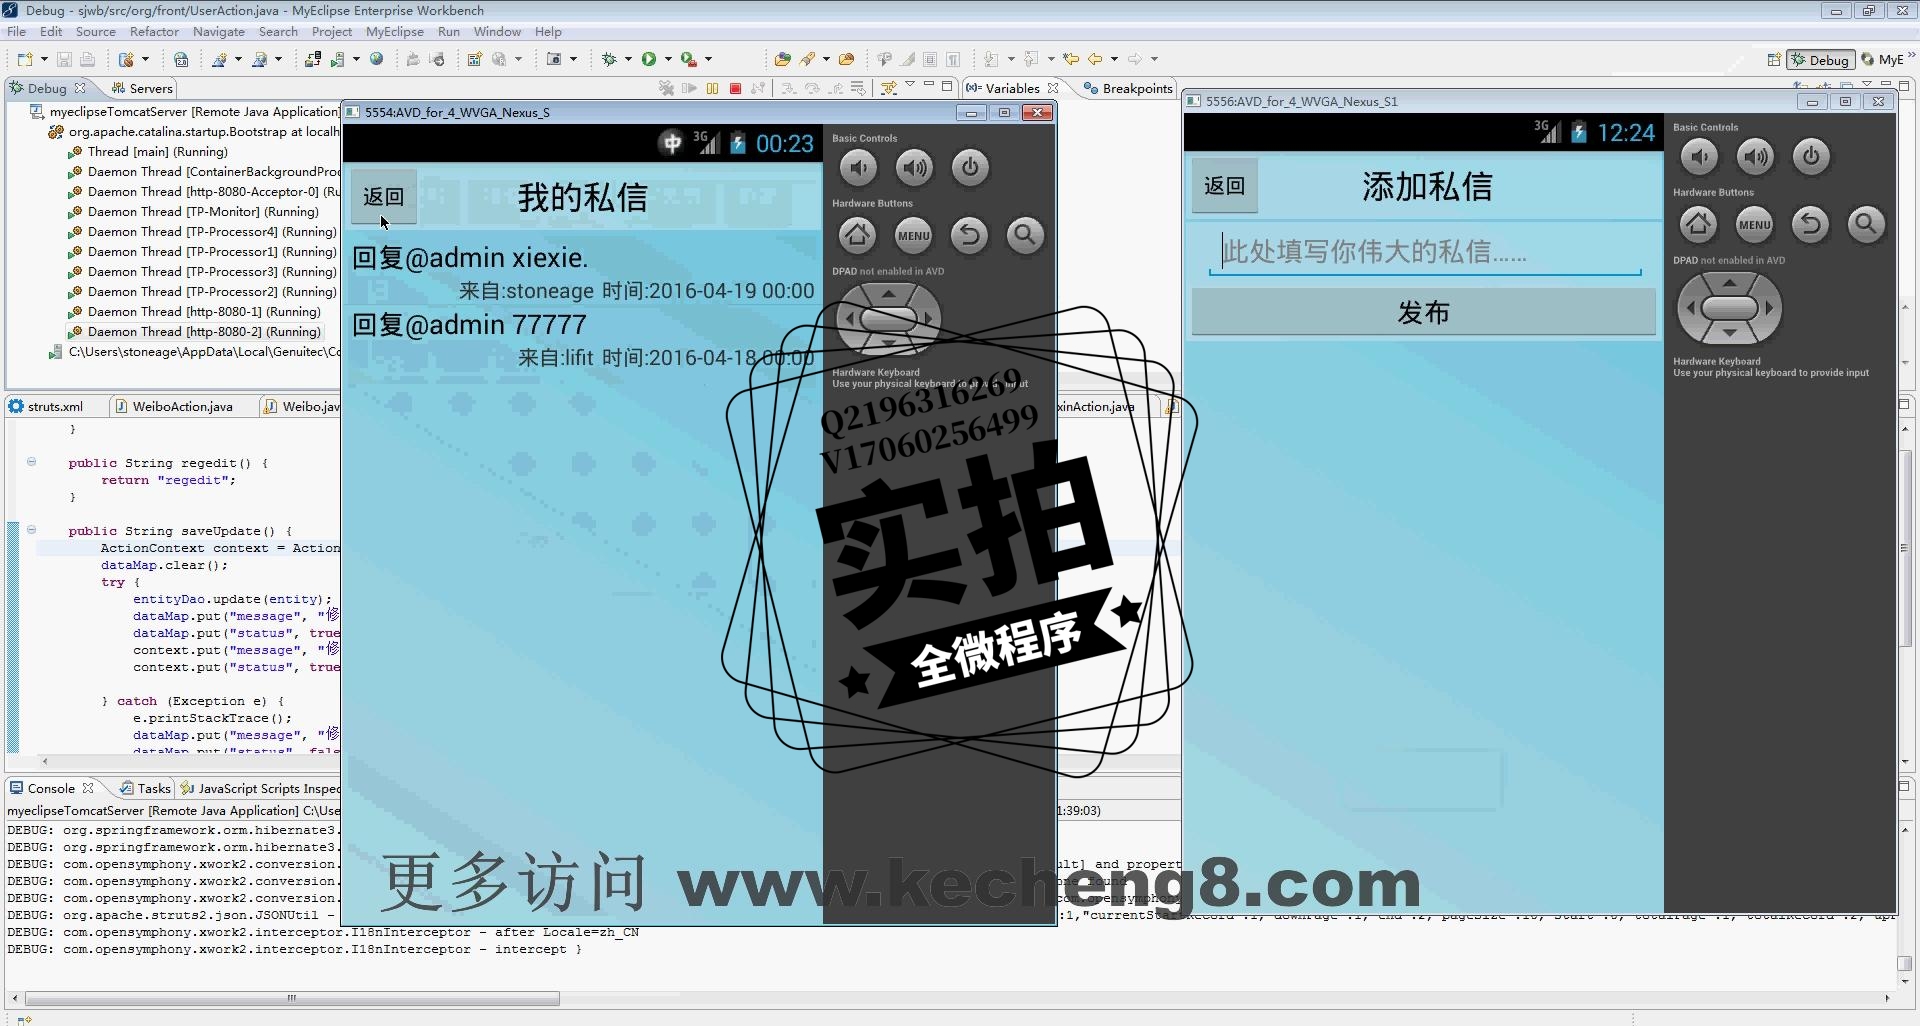Click volume up on 5556 emulator
1920x1026 pixels.
tap(1755, 156)
